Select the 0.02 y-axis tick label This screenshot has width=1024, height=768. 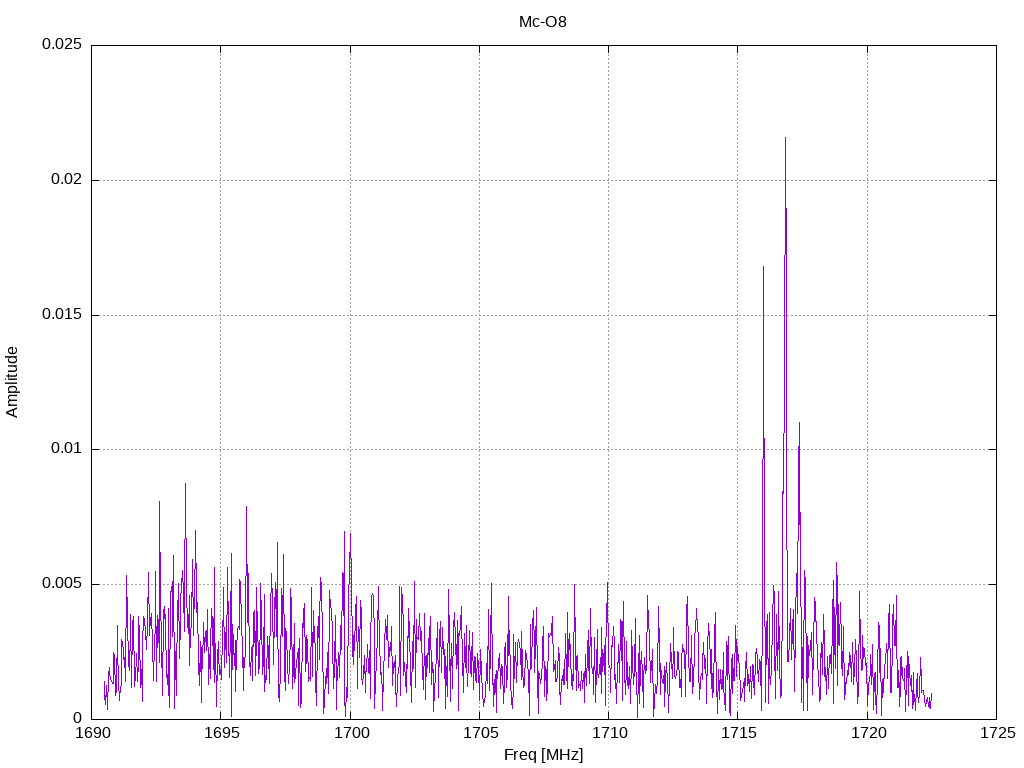click(65, 180)
